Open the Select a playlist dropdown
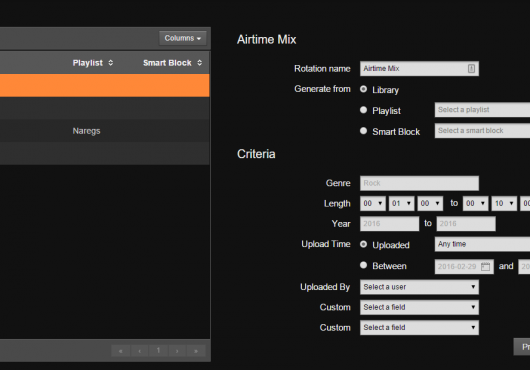Image resolution: width=530 pixels, height=370 pixels. coord(482,110)
